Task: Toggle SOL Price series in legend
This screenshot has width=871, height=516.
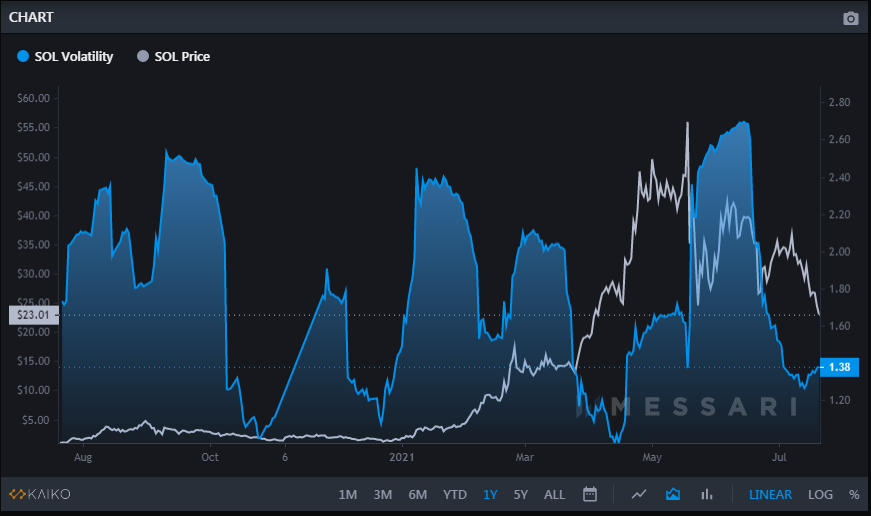Action: click(x=173, y=56)
